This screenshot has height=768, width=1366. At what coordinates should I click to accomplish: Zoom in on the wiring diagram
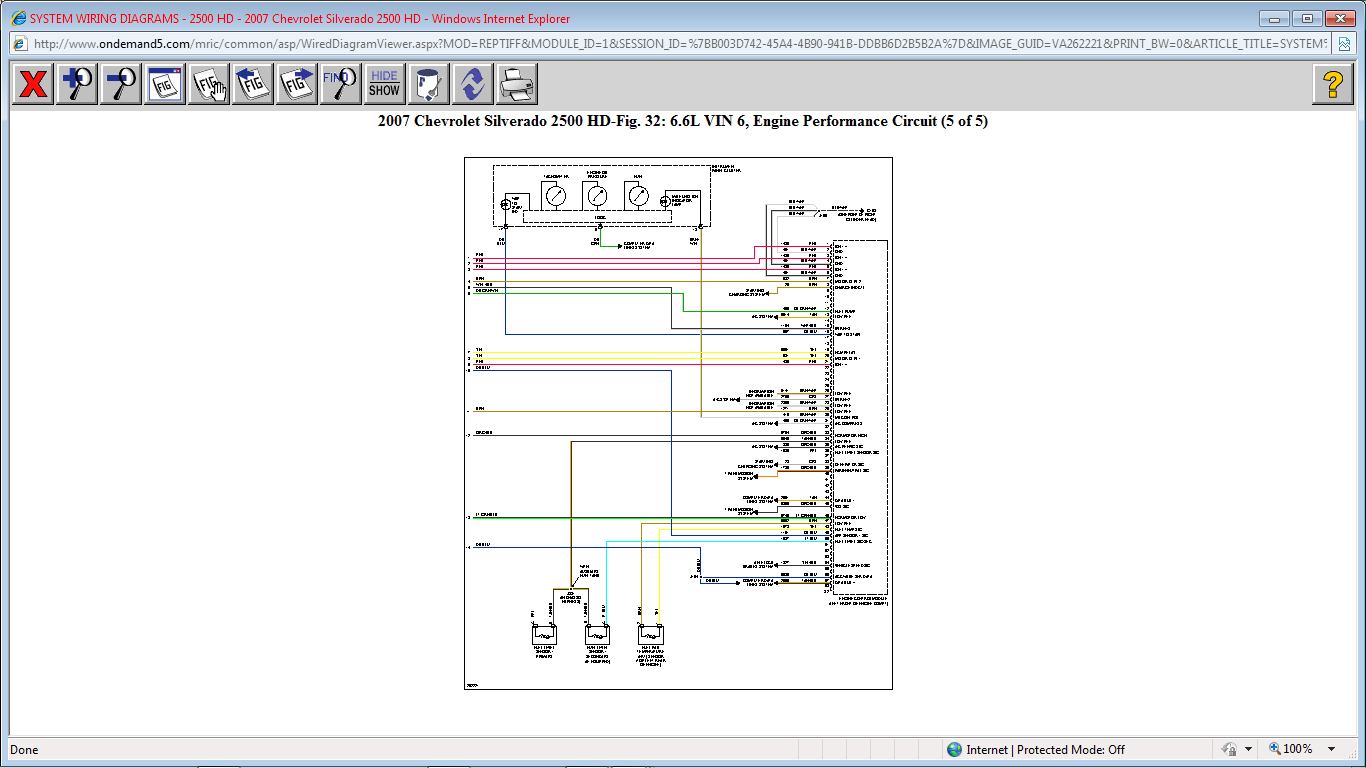(75, 84)
